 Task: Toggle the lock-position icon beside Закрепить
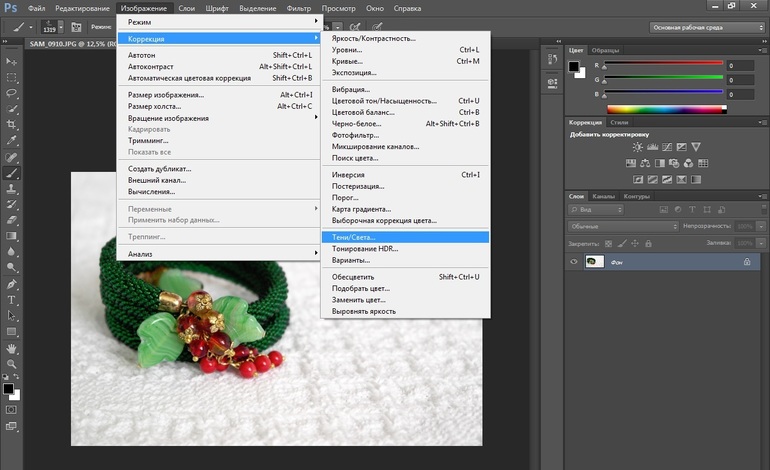tap(633, 243)
